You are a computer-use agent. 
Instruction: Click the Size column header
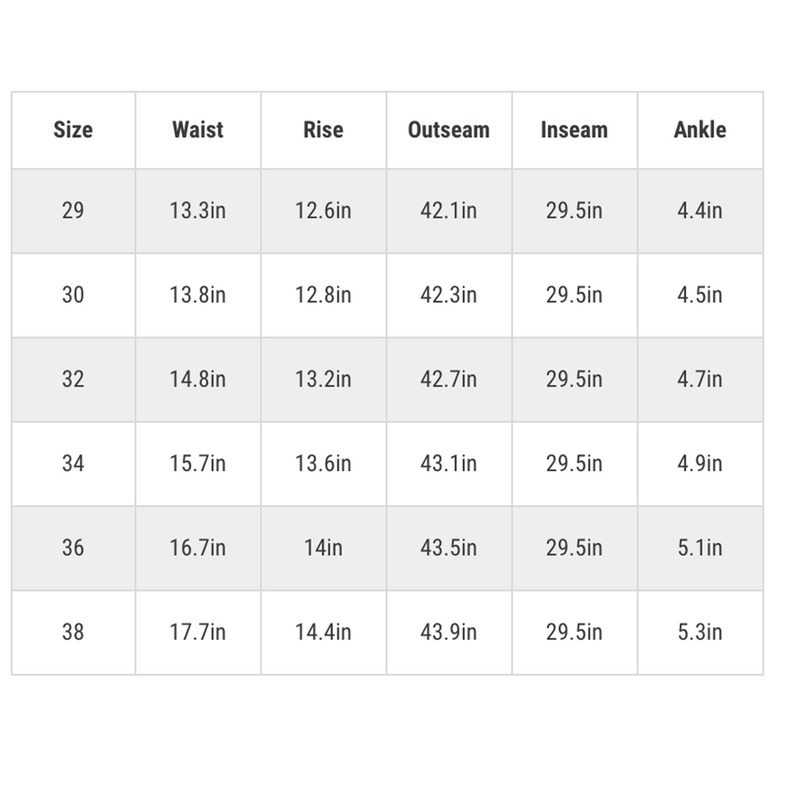(73, 130)
